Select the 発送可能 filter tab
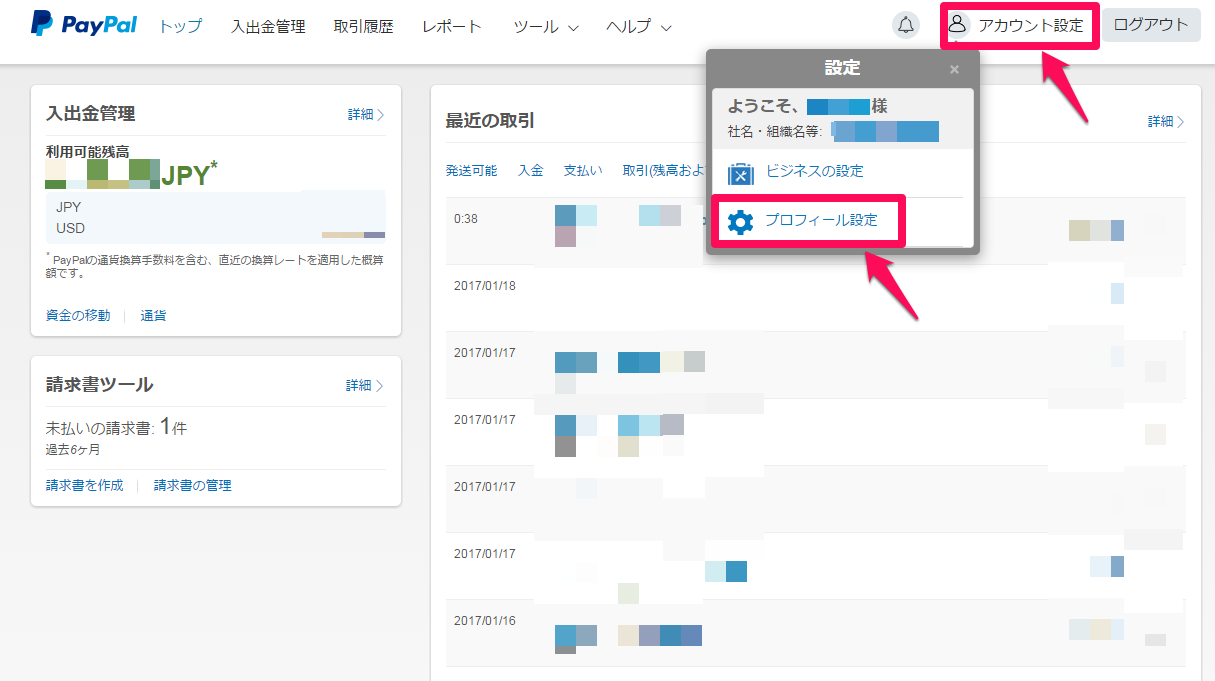Screen dimensions: 1215x681 tap(471, 171)
